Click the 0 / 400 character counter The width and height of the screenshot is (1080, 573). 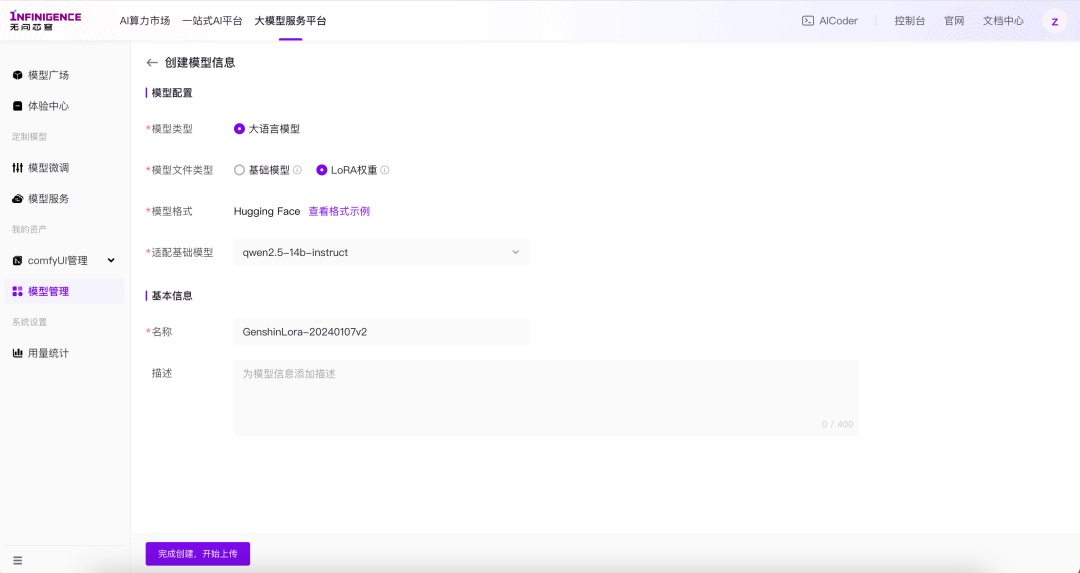[x=838, y=424]
